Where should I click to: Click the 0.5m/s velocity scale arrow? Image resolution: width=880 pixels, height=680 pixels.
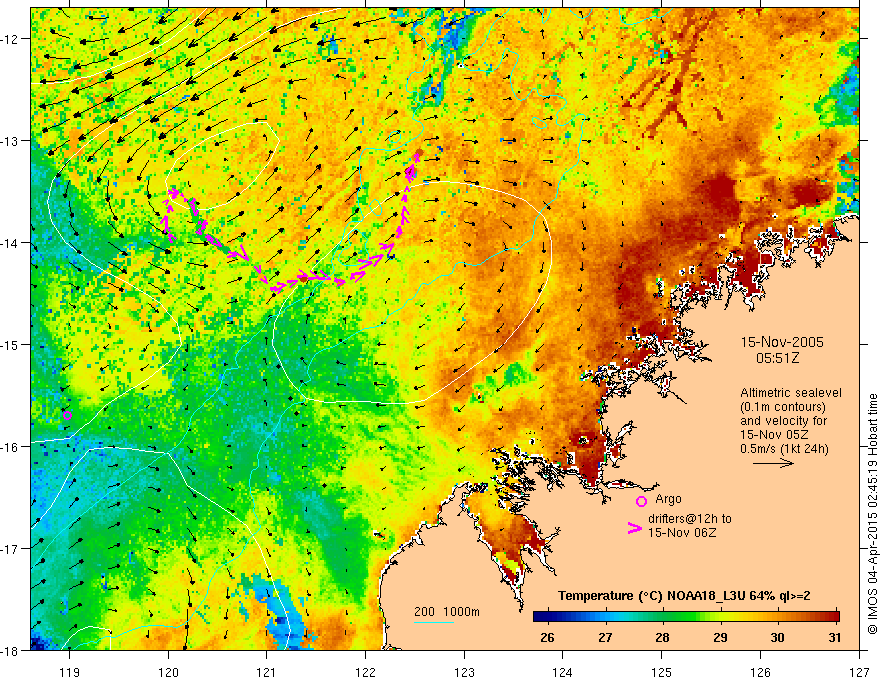pyautogui.click(x=773, y=463)
